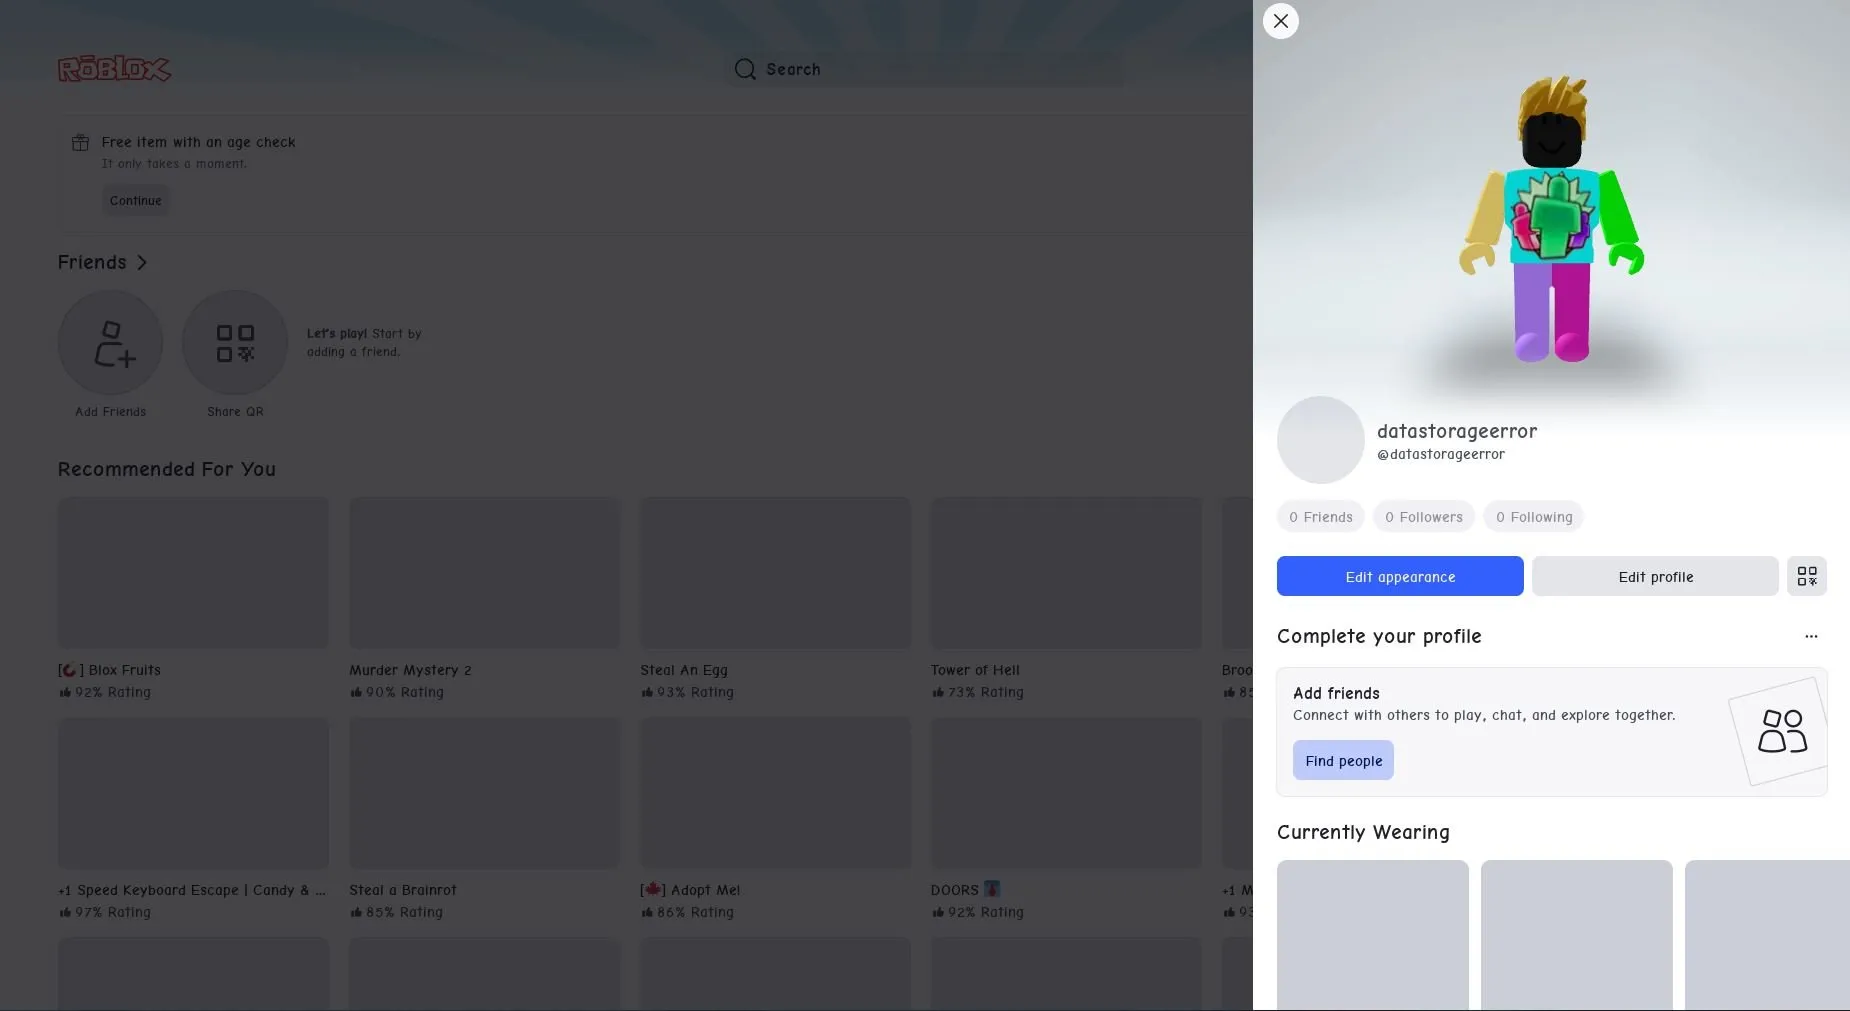Click the Murder Mystery 2 title text
Viewport: 1850px width, 1011px height.
[x=410, y=670]
